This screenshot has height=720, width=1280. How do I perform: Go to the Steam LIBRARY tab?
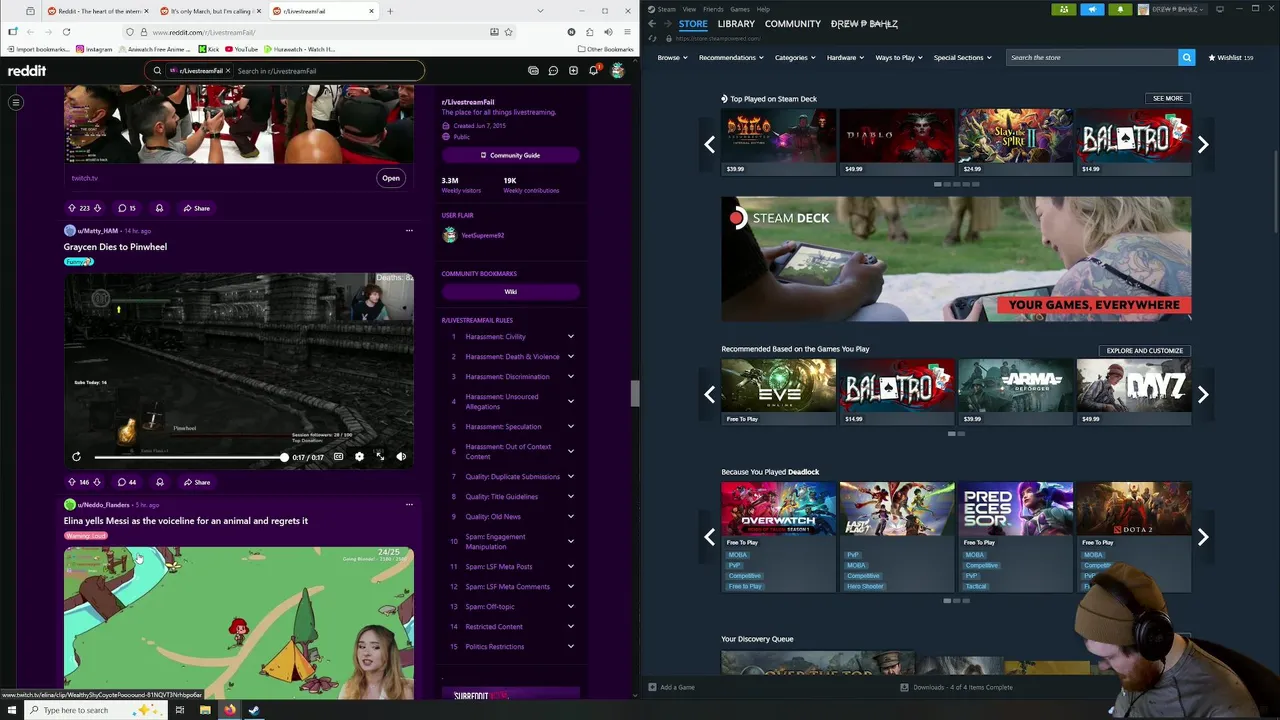tap(736, 24)
